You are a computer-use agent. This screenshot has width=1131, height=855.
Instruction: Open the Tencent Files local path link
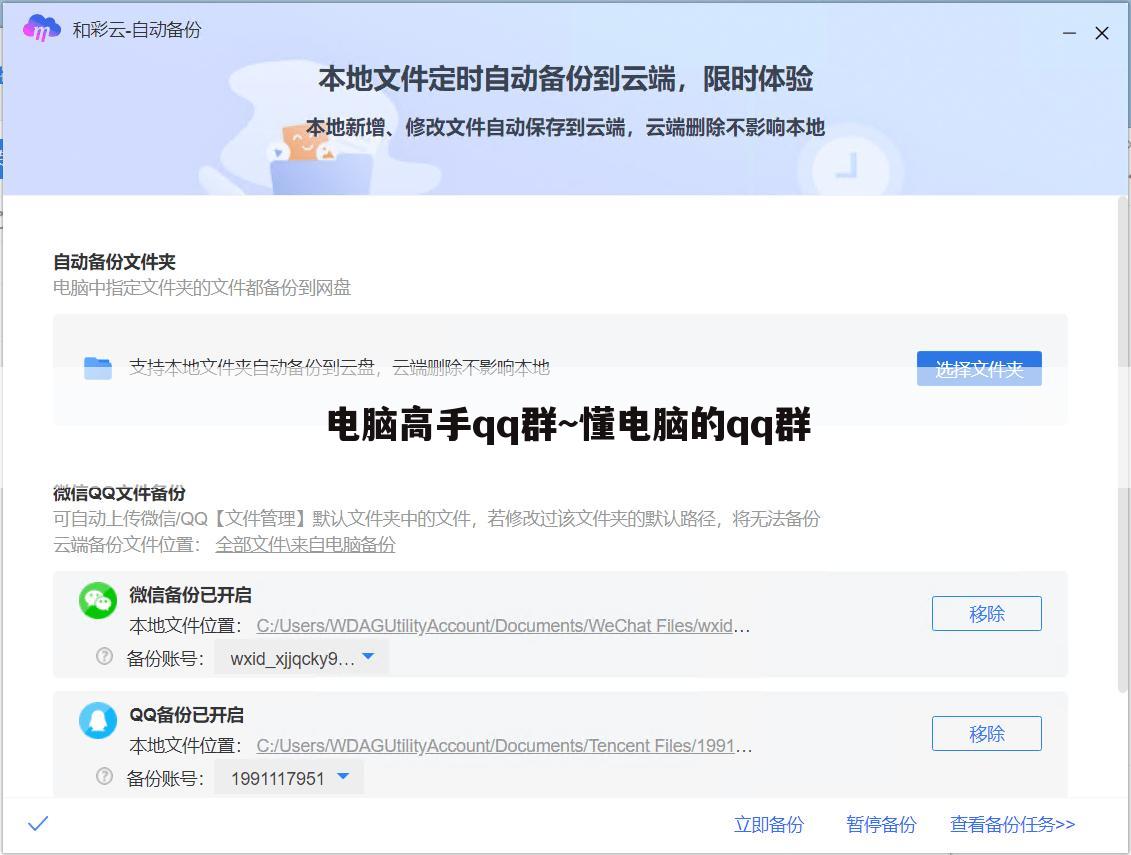tap(504, 745)
